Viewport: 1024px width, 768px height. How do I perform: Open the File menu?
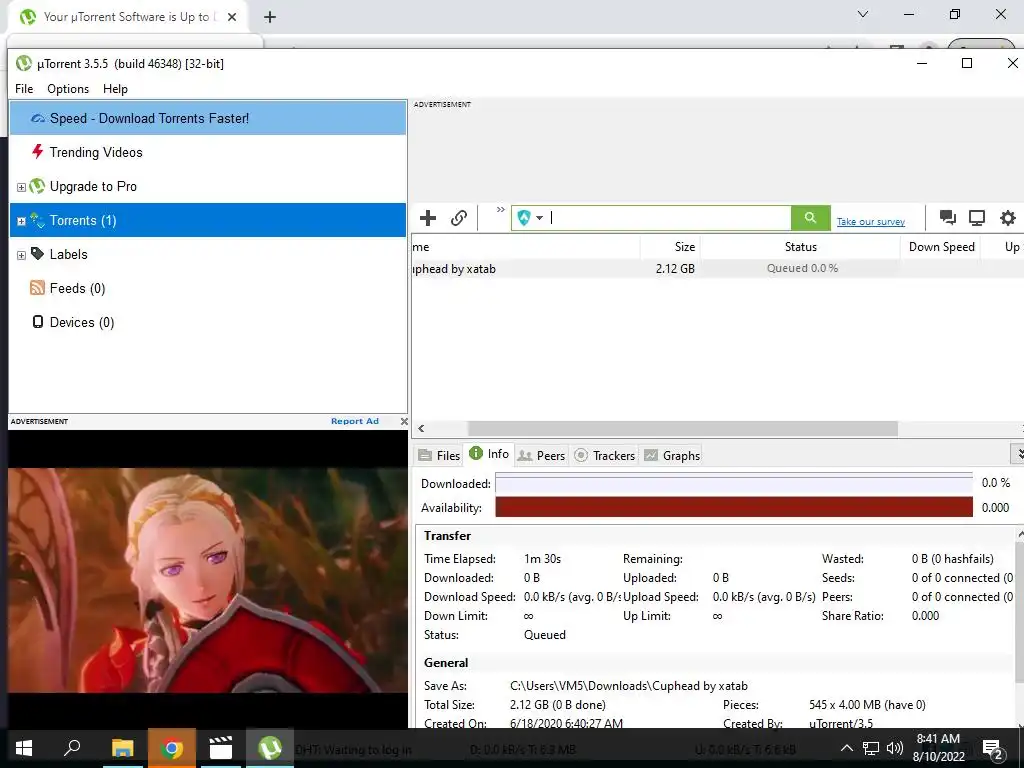24,89
